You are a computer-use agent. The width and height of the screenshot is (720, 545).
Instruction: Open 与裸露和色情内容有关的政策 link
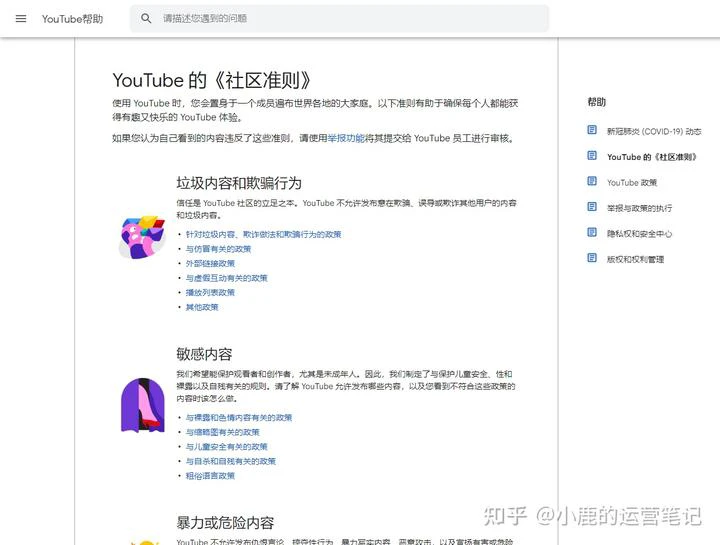[239, 417]
